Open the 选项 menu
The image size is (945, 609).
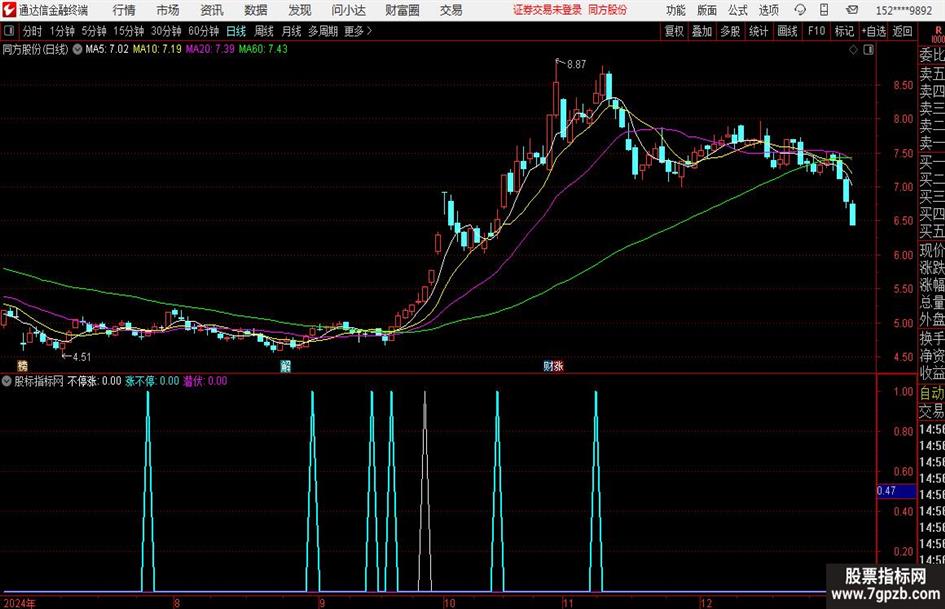click(768, 10)
